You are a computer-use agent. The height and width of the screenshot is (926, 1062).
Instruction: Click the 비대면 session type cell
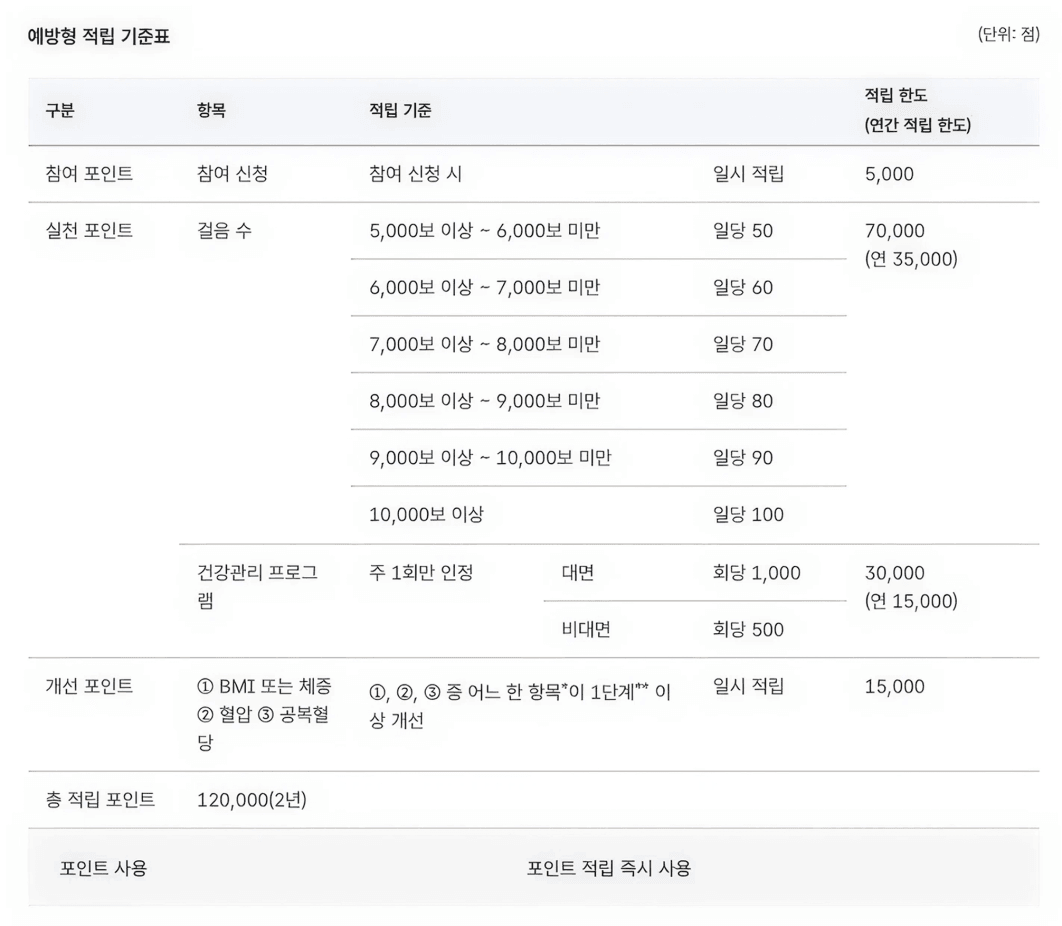587,630
